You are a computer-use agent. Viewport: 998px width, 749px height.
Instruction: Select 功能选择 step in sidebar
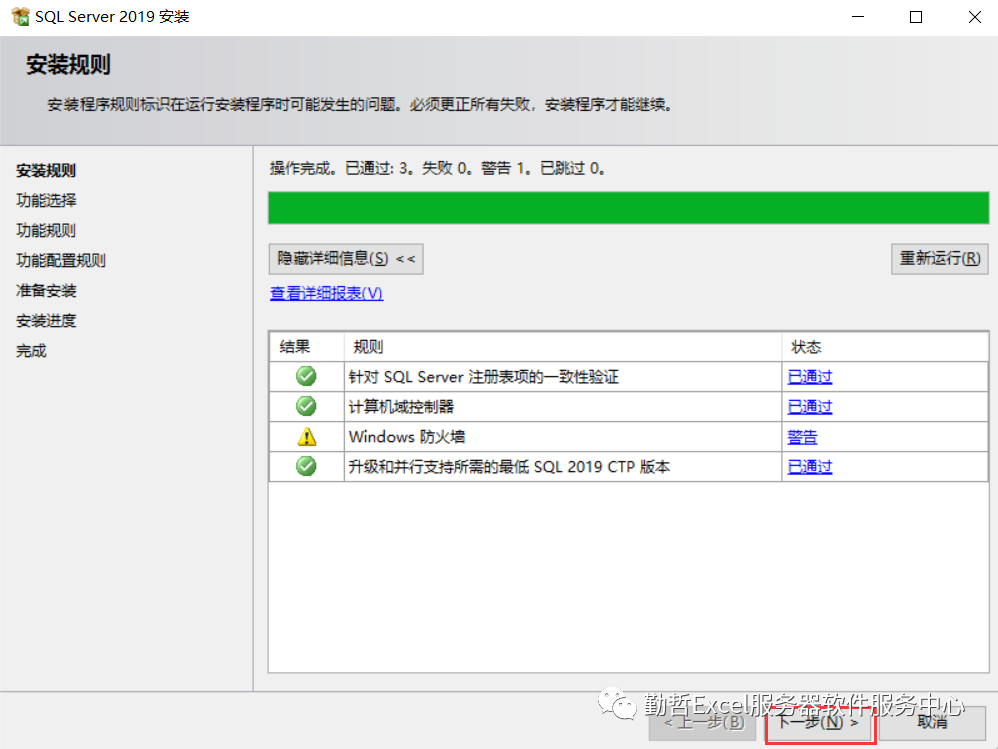click(x=46, y=200)
